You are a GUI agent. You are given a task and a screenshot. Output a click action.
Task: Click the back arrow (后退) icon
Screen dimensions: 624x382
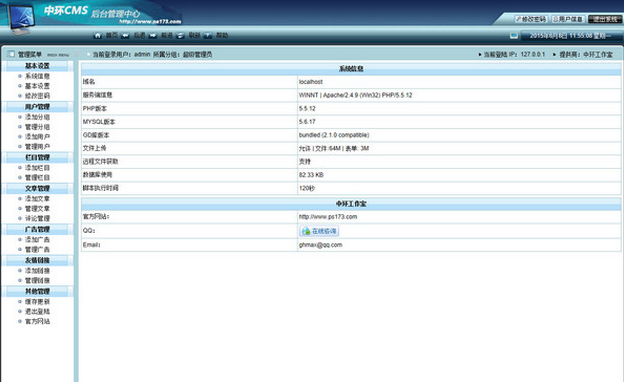[125, 35]
